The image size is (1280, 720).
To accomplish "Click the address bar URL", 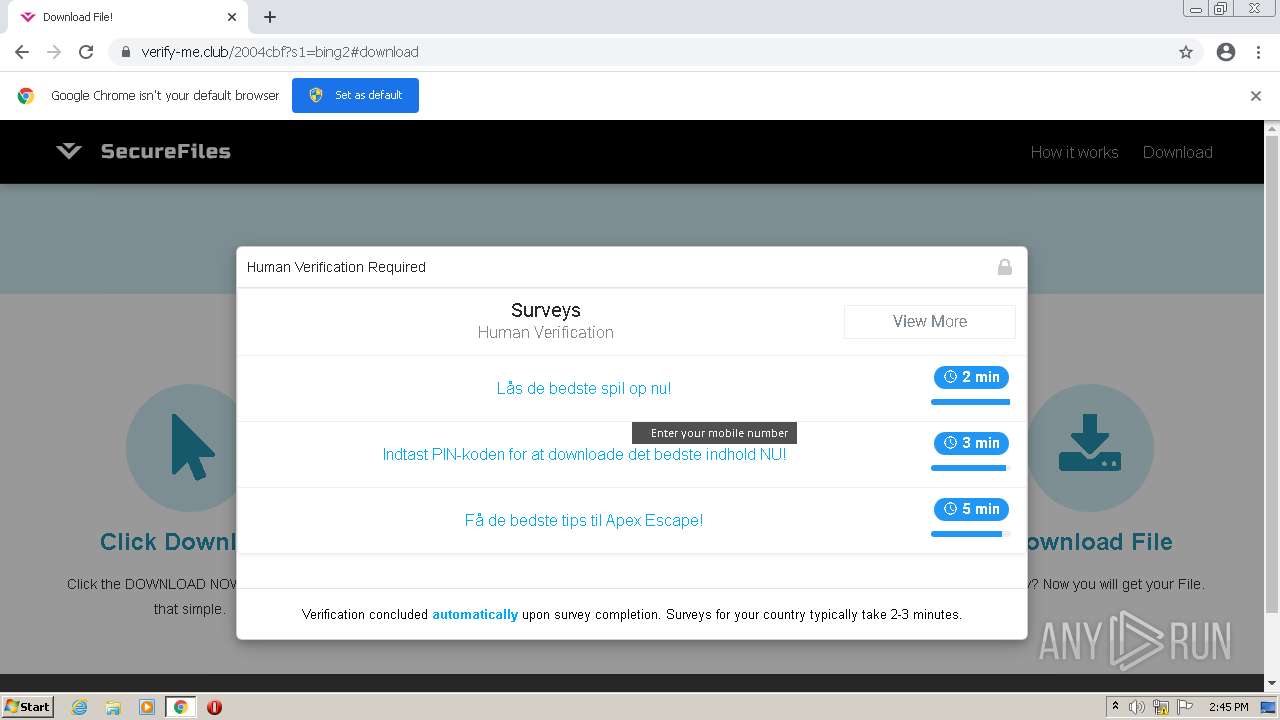I will (x=280, y=52).
